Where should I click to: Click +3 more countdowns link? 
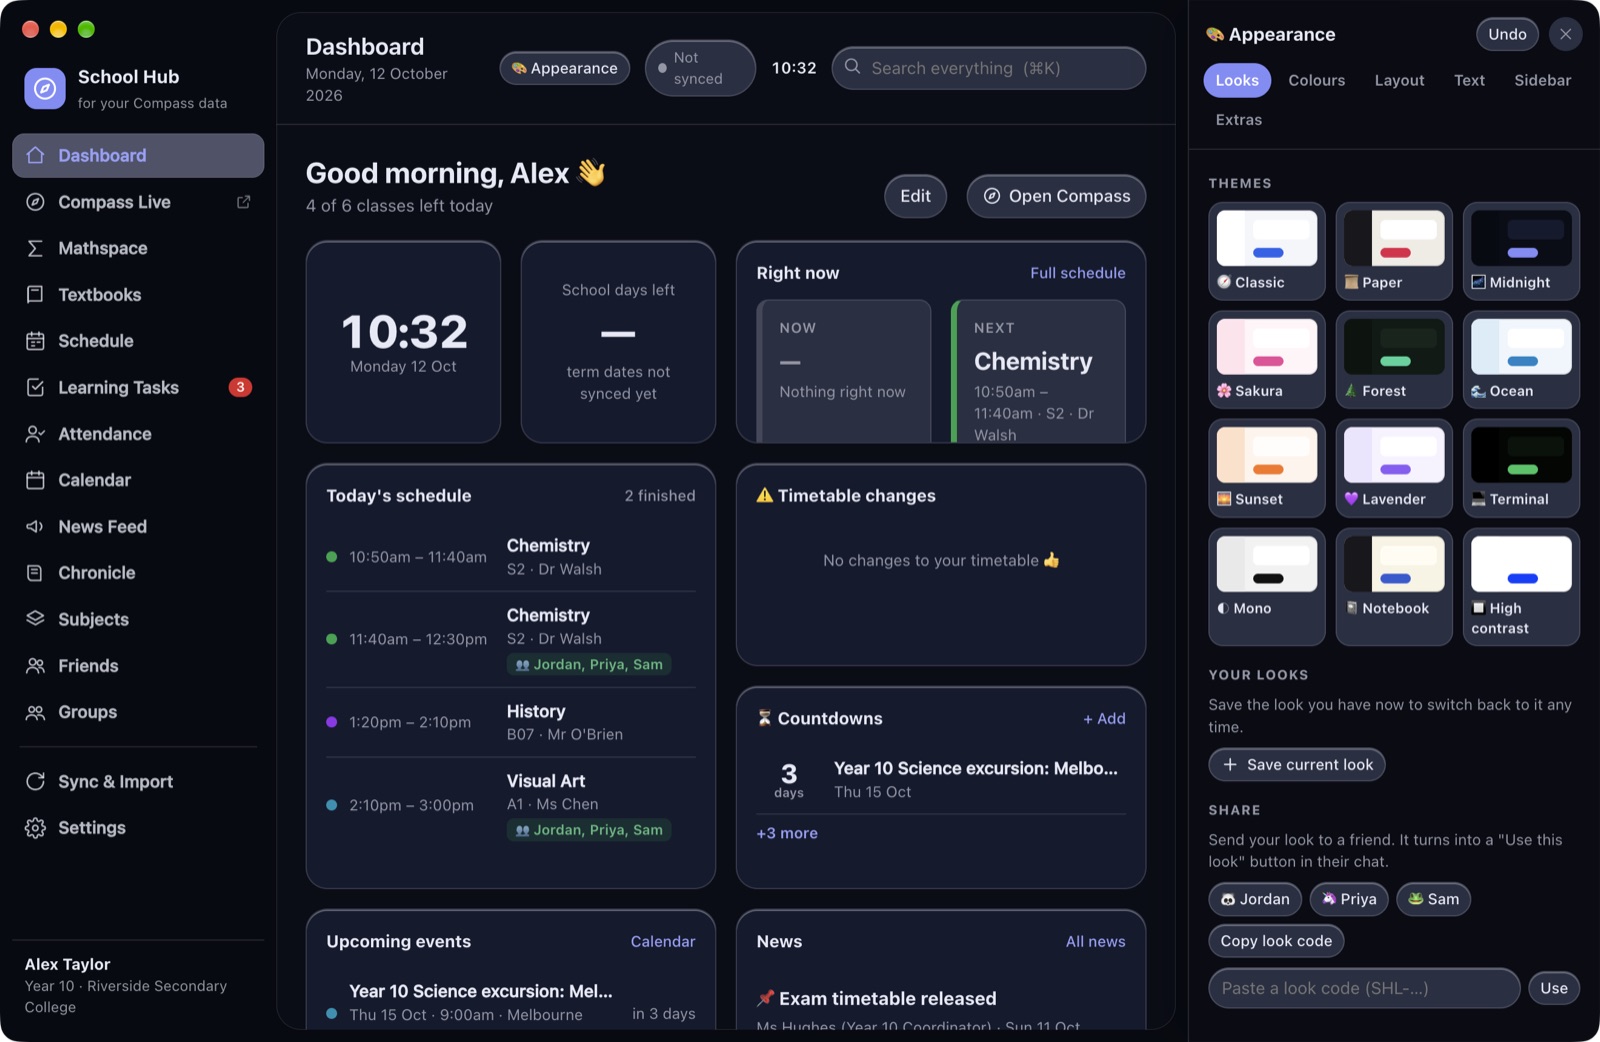coord(787,833)
